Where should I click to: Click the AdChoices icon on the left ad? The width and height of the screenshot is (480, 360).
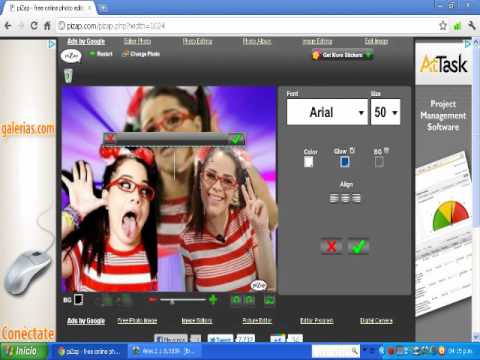click(52, 44)
